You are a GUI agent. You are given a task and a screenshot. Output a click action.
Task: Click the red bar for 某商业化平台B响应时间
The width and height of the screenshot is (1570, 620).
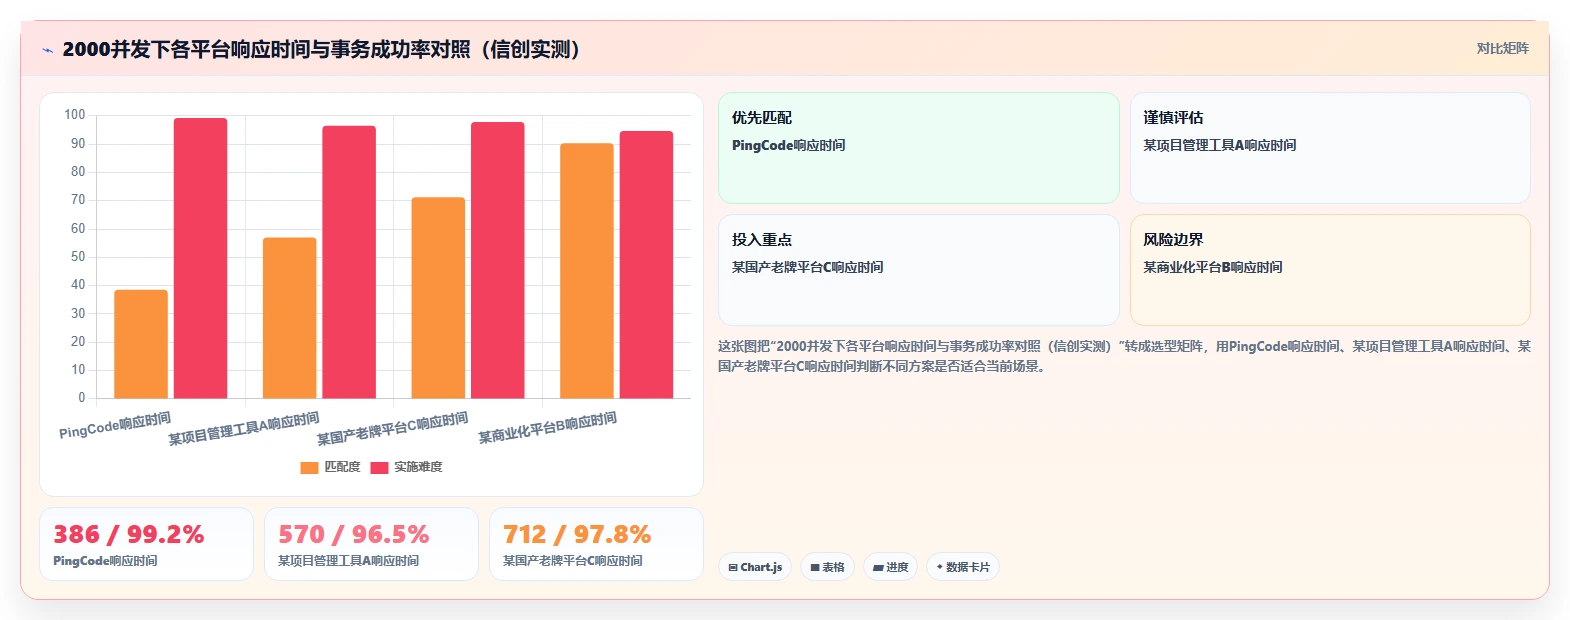[646, 265]
